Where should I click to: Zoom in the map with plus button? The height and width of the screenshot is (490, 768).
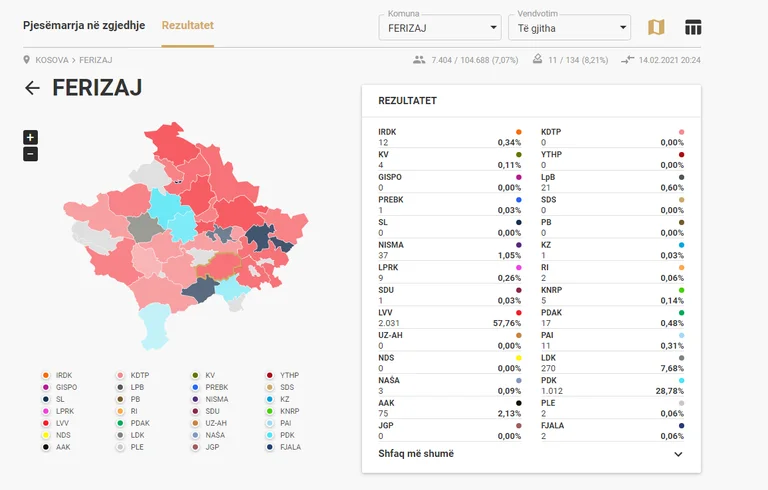pyautogui.click(x=30, y=137)
